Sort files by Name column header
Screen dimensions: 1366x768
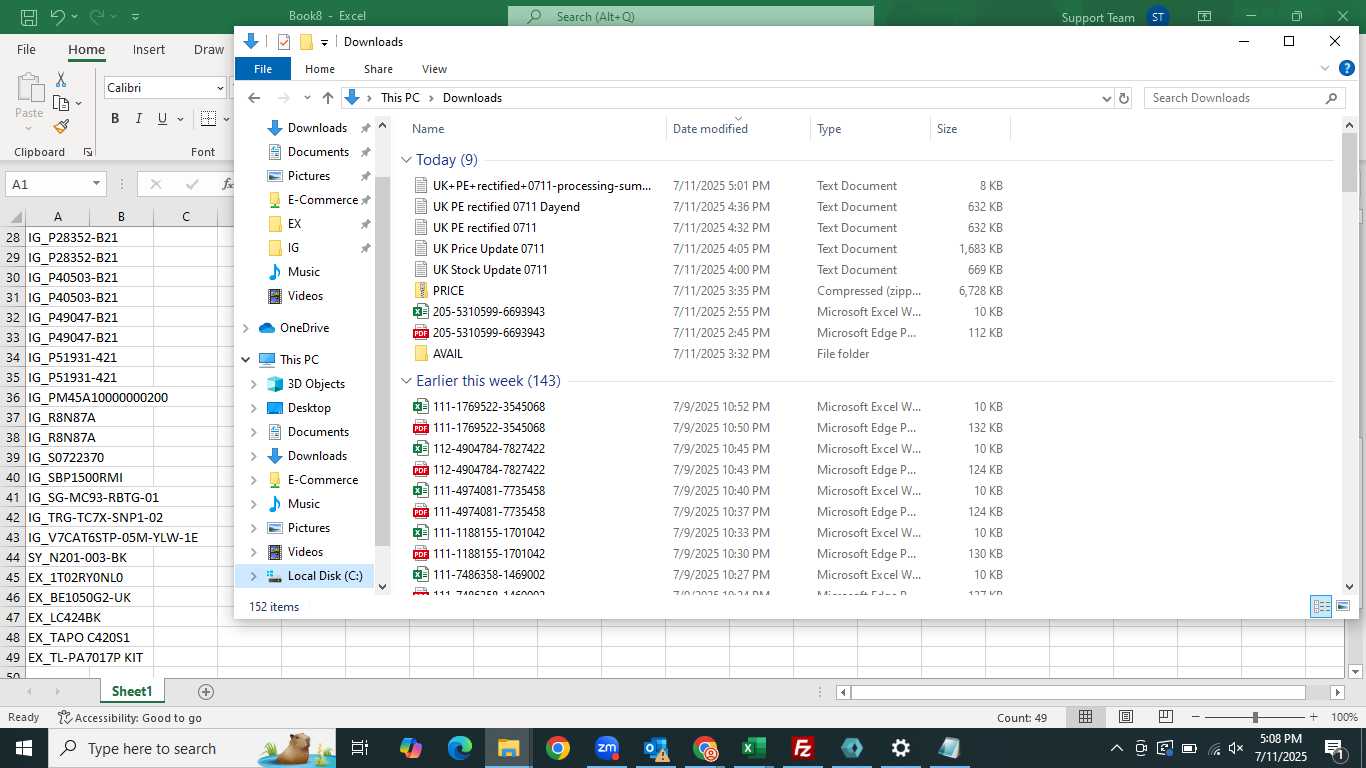(x=535, y=129)
